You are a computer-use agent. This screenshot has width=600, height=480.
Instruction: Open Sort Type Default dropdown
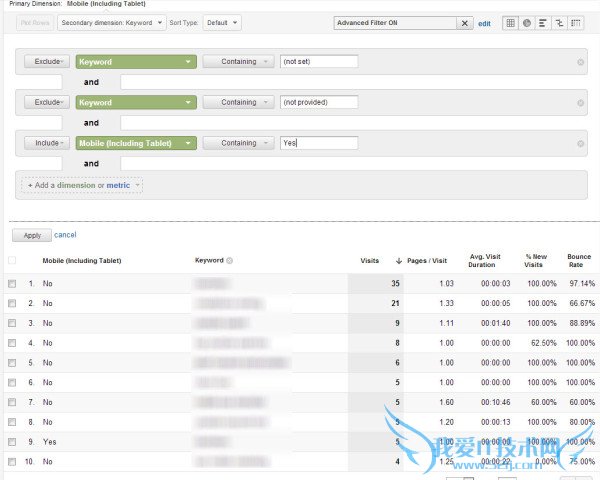222,23
